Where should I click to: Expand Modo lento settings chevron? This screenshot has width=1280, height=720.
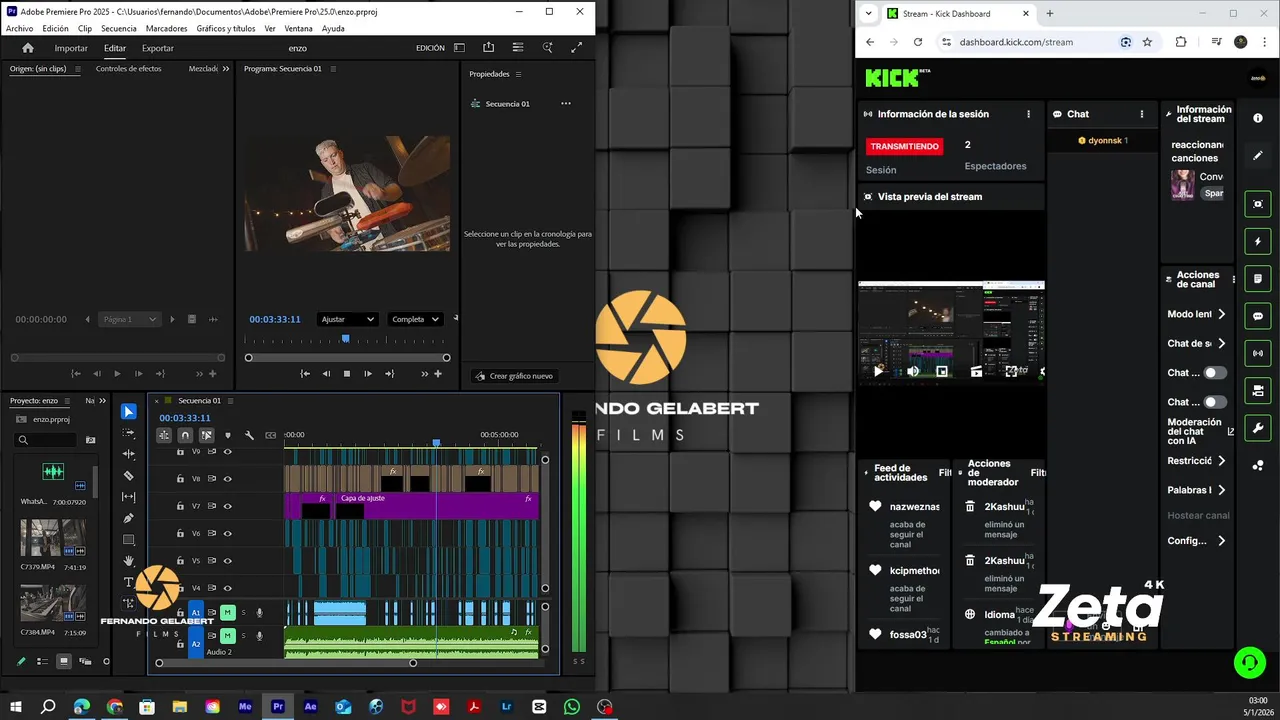1221,314
